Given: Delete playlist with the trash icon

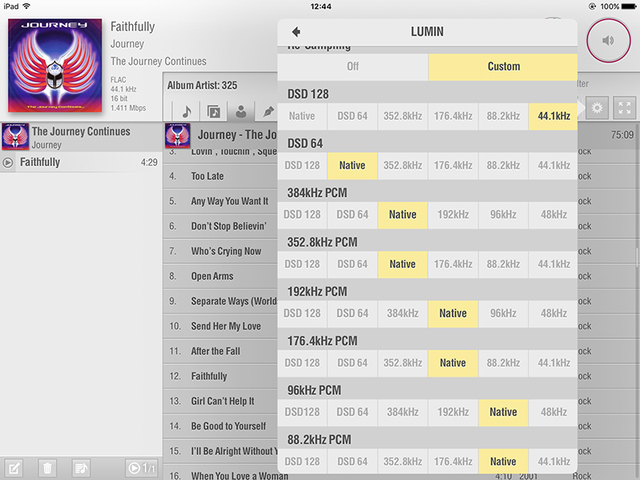Looking at the screenshot, I should (47, 468).
